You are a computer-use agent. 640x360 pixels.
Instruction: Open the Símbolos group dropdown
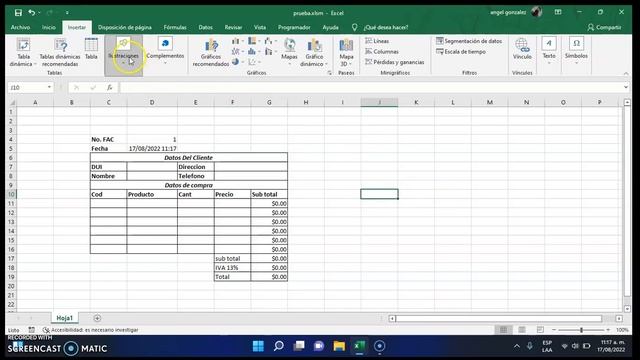pyautogui.click(x=576, y=51)
